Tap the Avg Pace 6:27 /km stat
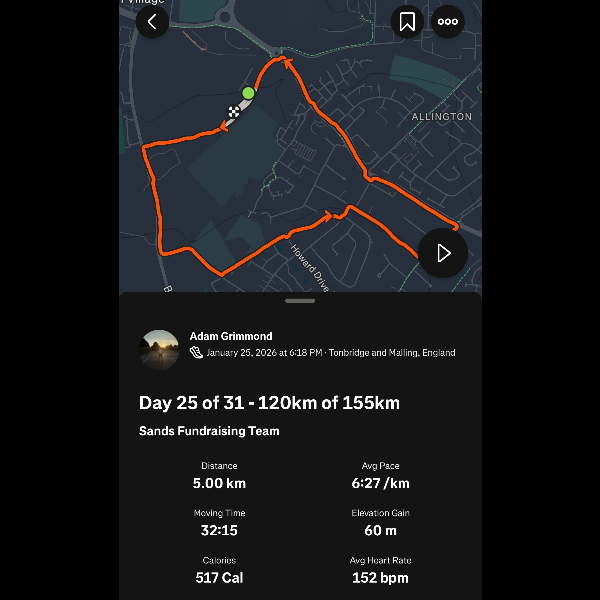This screenshot has height=600, width=600. [x=380, y=475]
